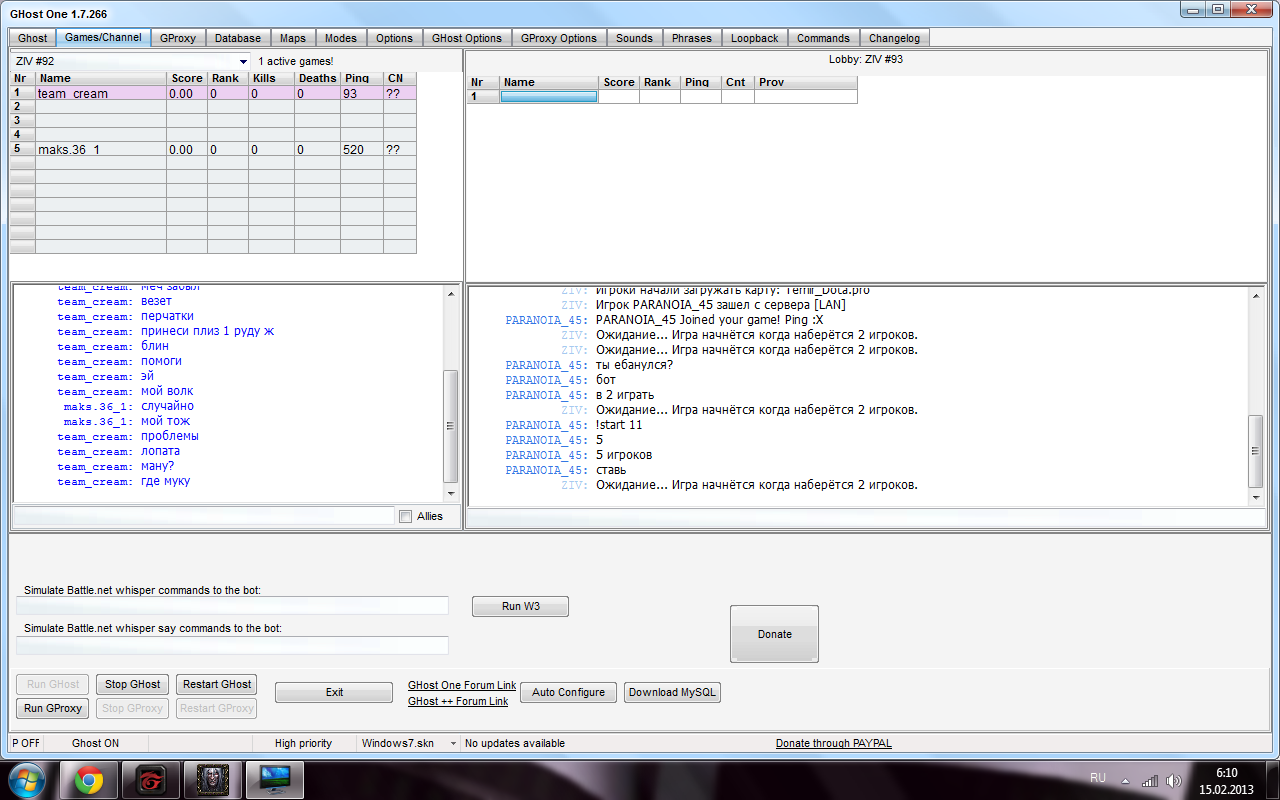Open the Warcraft III taskbar icon
This screenshot has height=800, width=1280.
[212, 779]
